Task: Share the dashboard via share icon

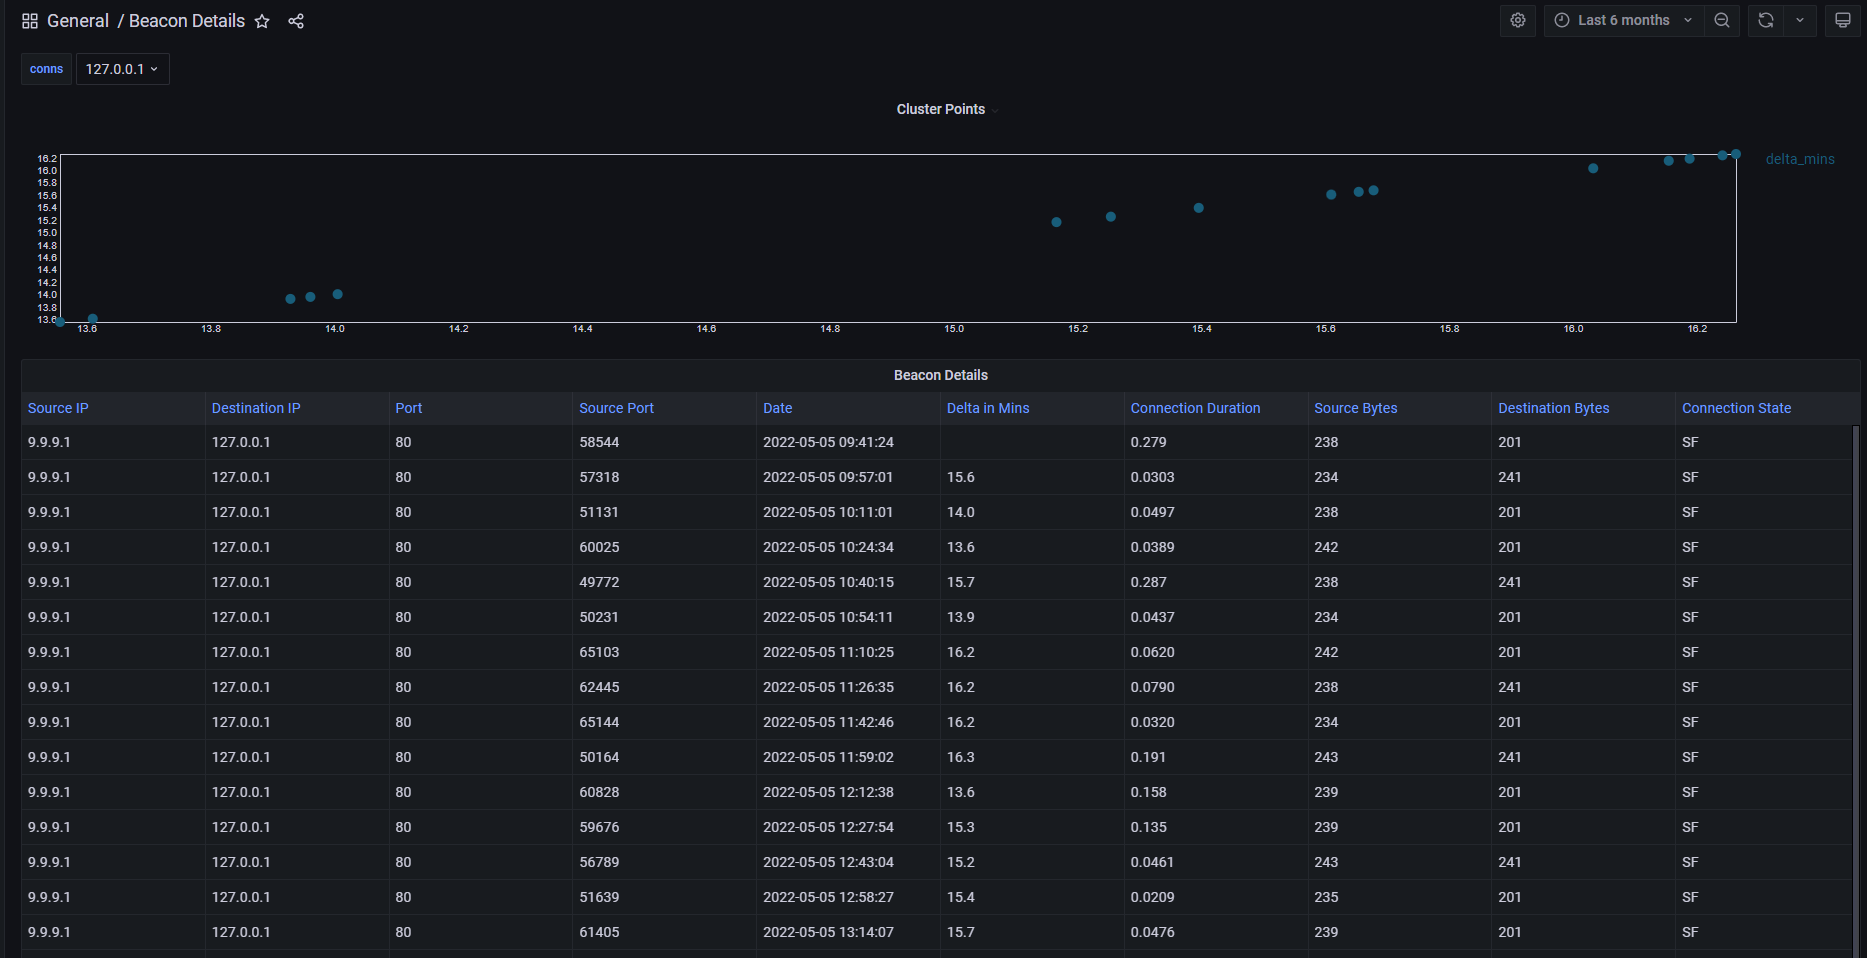Action: click(x=296, y=21)
